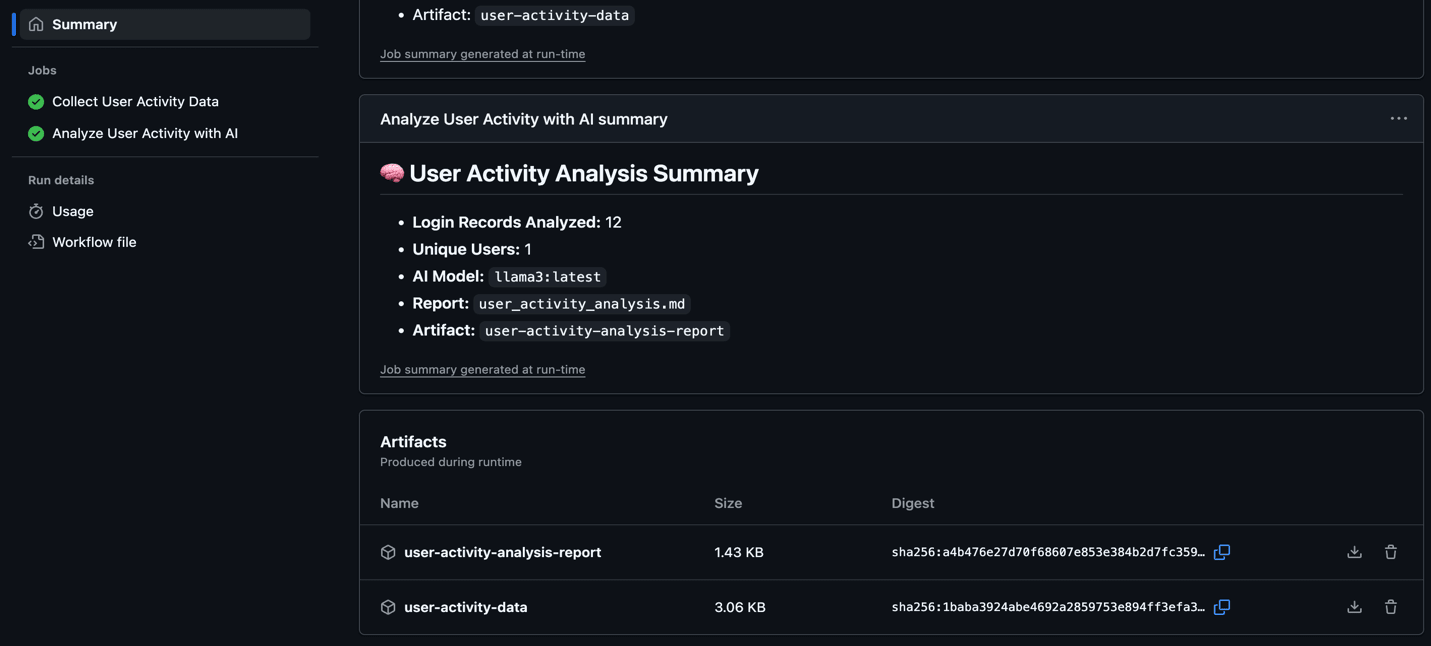Copy digest of user-activity-data

[x=1221, y=607]
